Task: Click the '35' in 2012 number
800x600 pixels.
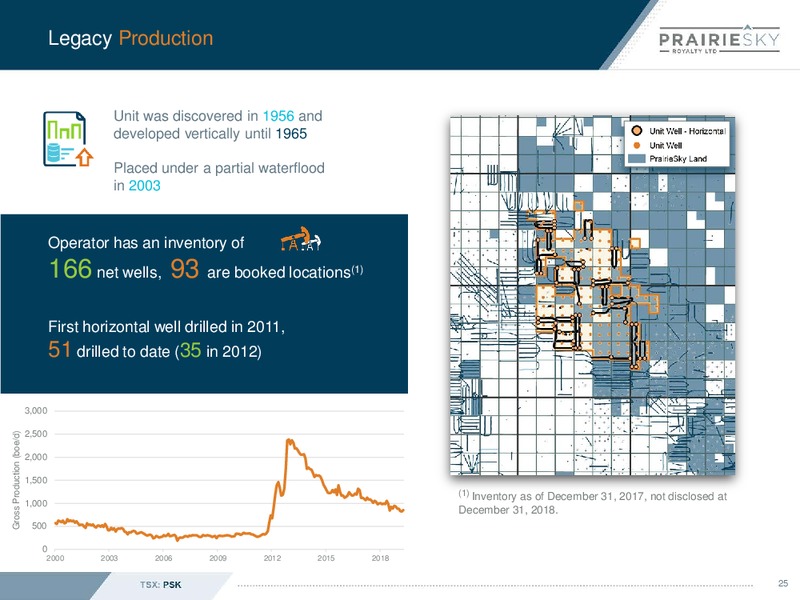Action: pyautogui.click(x=190, y=350)
